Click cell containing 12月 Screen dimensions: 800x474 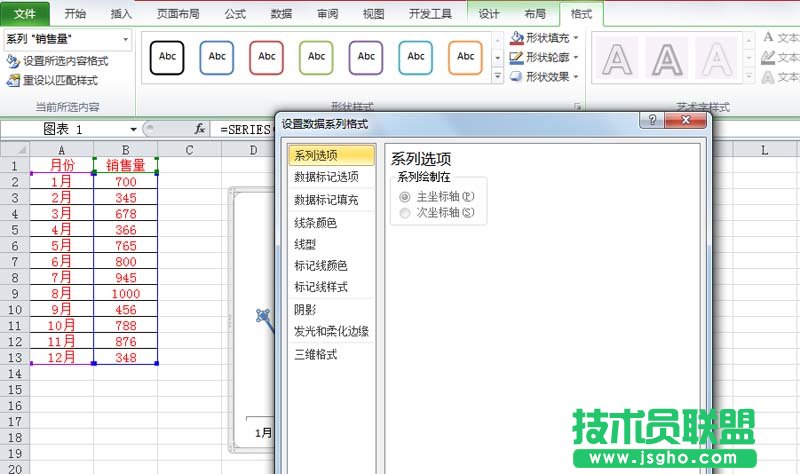(62, 357)
